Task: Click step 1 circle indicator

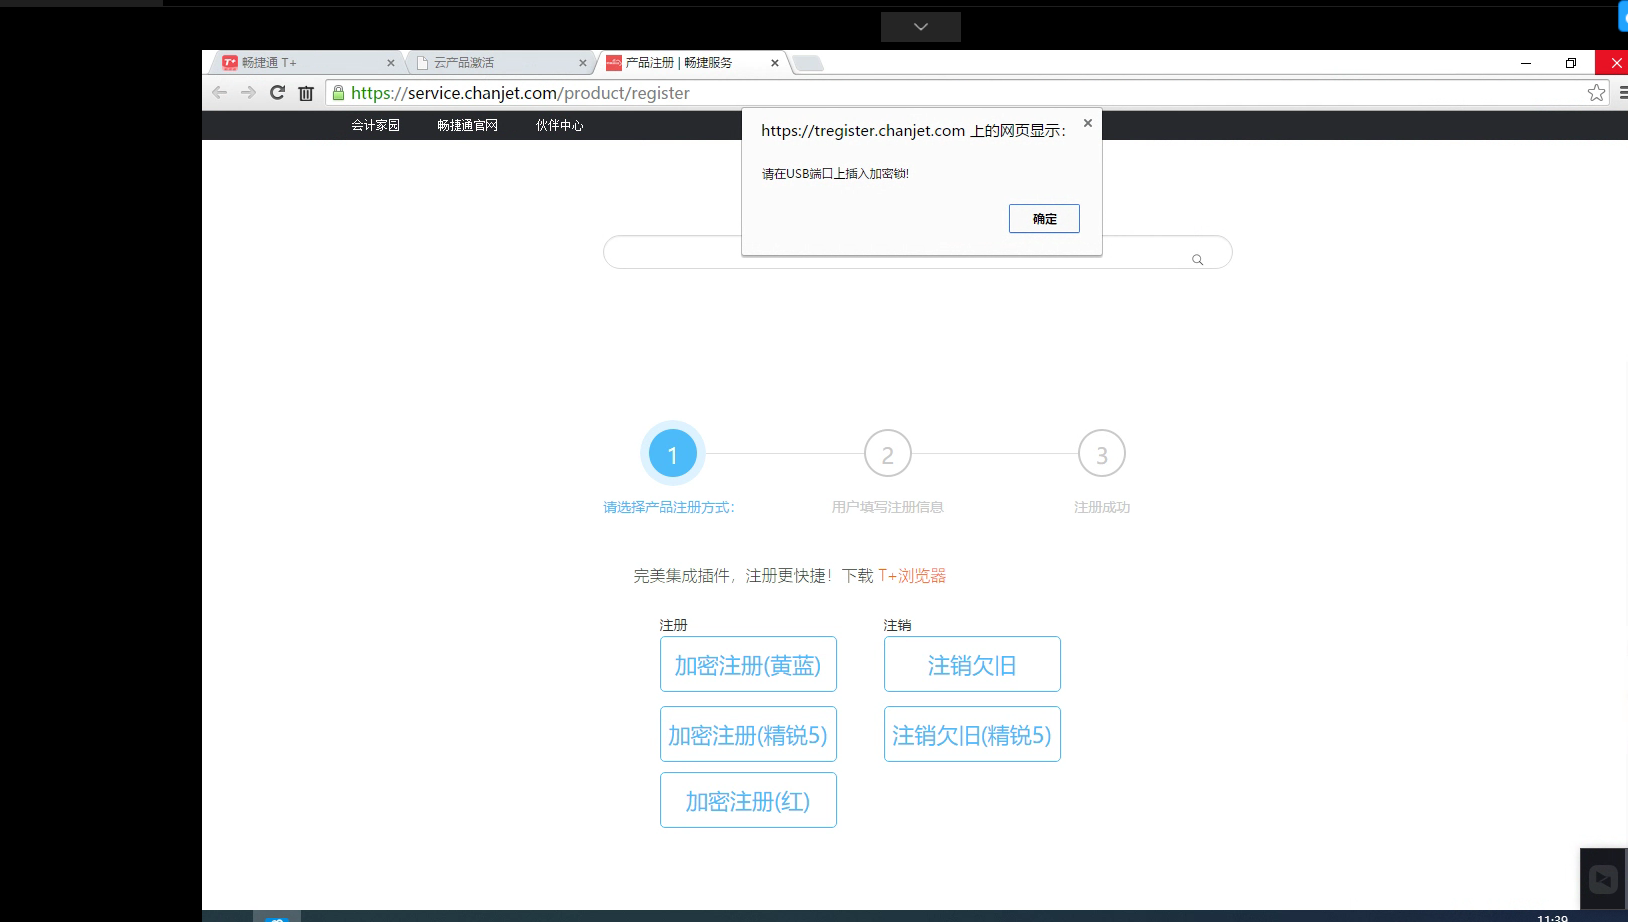Action: click(x=673, y=454)
